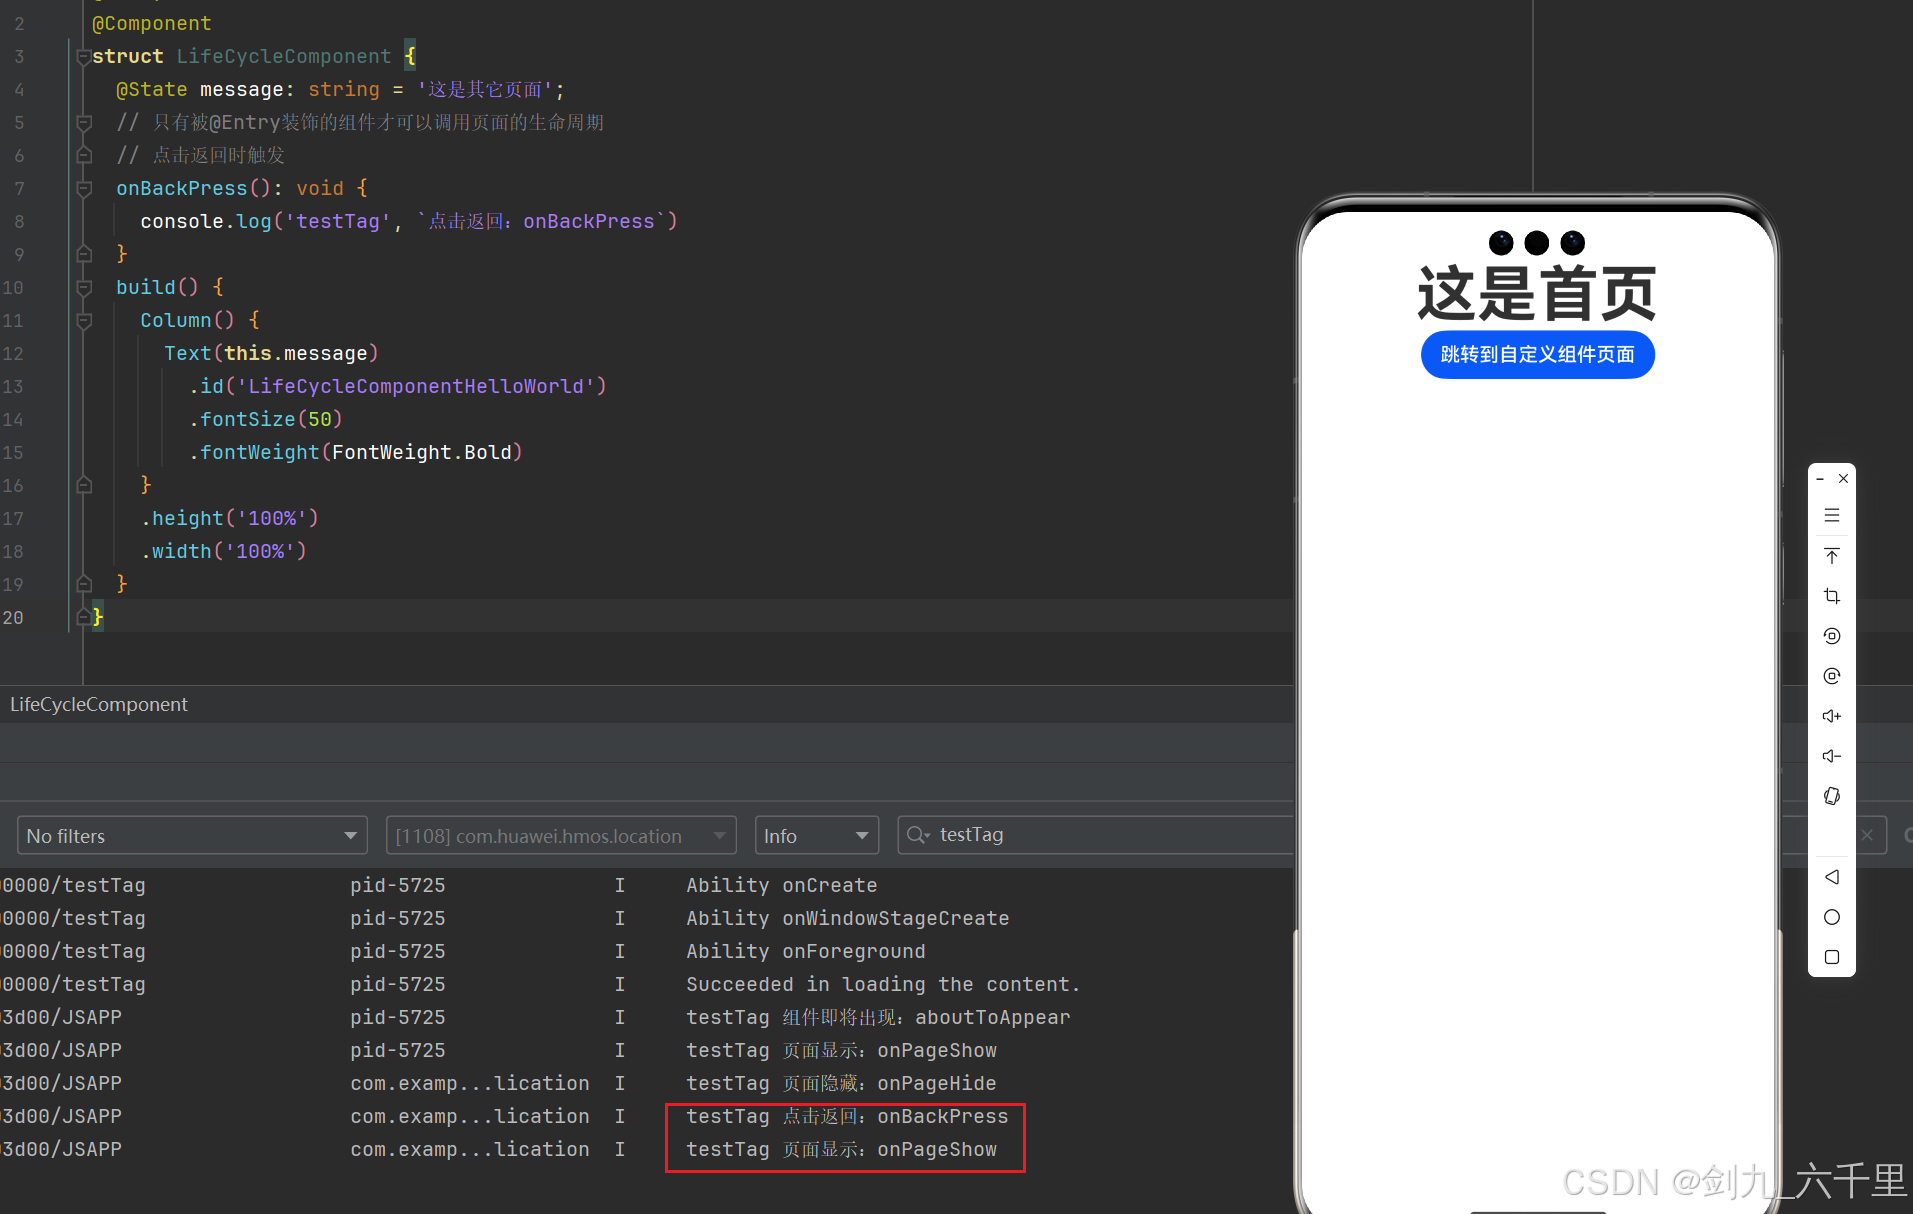The width and height of the screenshot is (1913, 1214).
Task: Open the com.huawei.hmos.location process dropdown
Action: pos(561,835)
